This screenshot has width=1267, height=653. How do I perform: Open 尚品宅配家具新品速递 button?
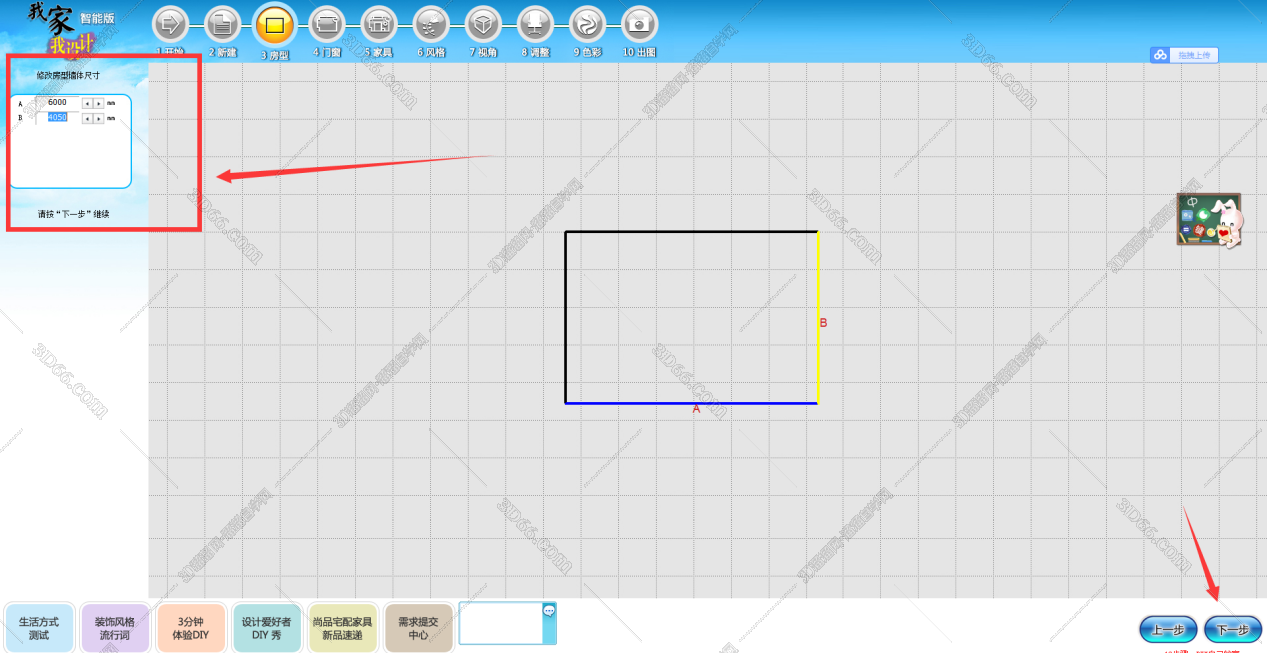342,628
